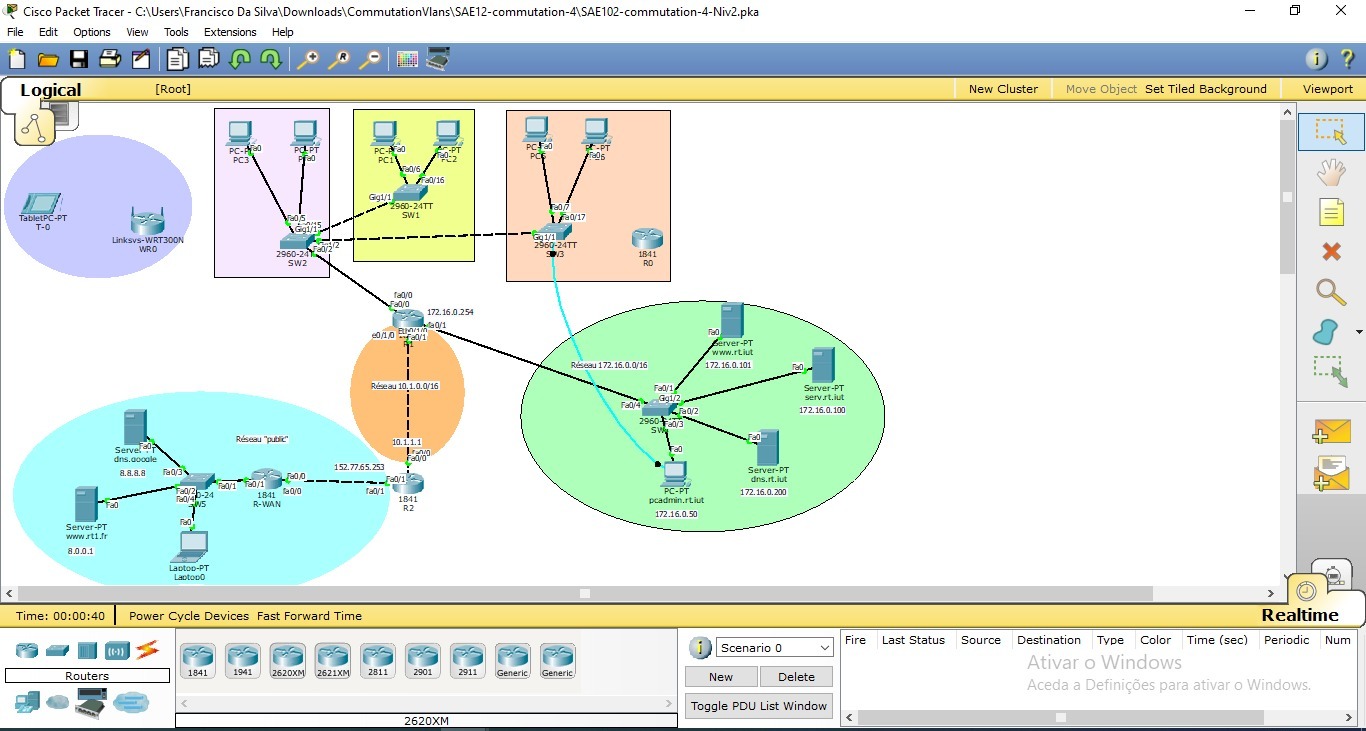Screen dimensions: 1366x731
Task: Click the New Cluster button
Action: point(1003,89)
